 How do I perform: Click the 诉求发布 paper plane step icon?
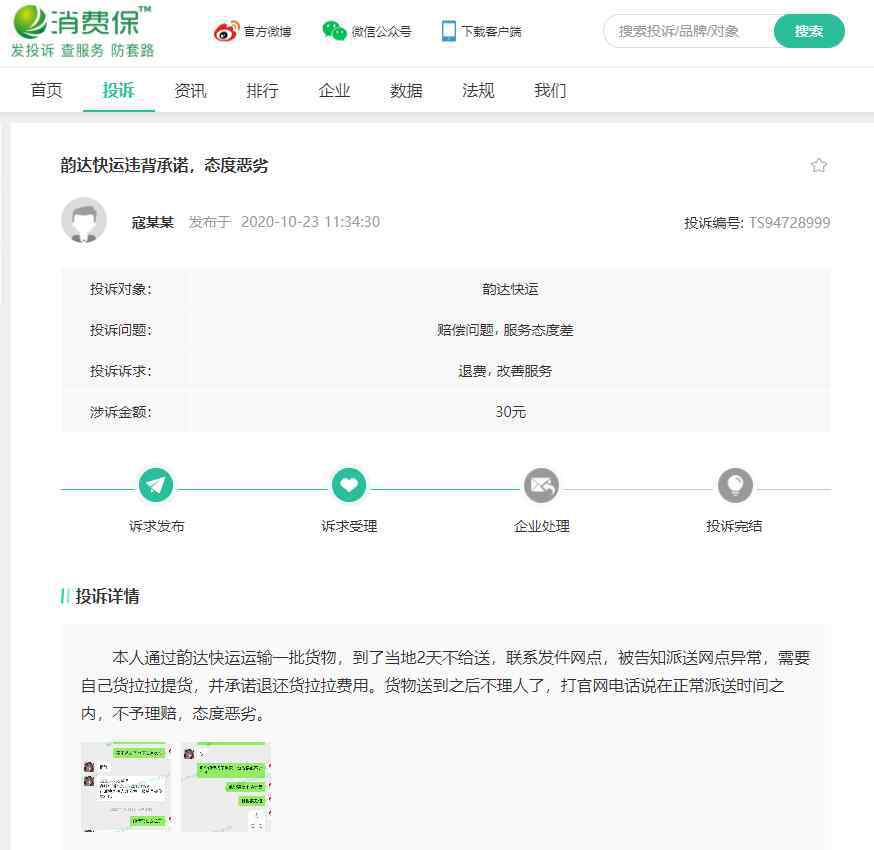click(x=156, y=485)
